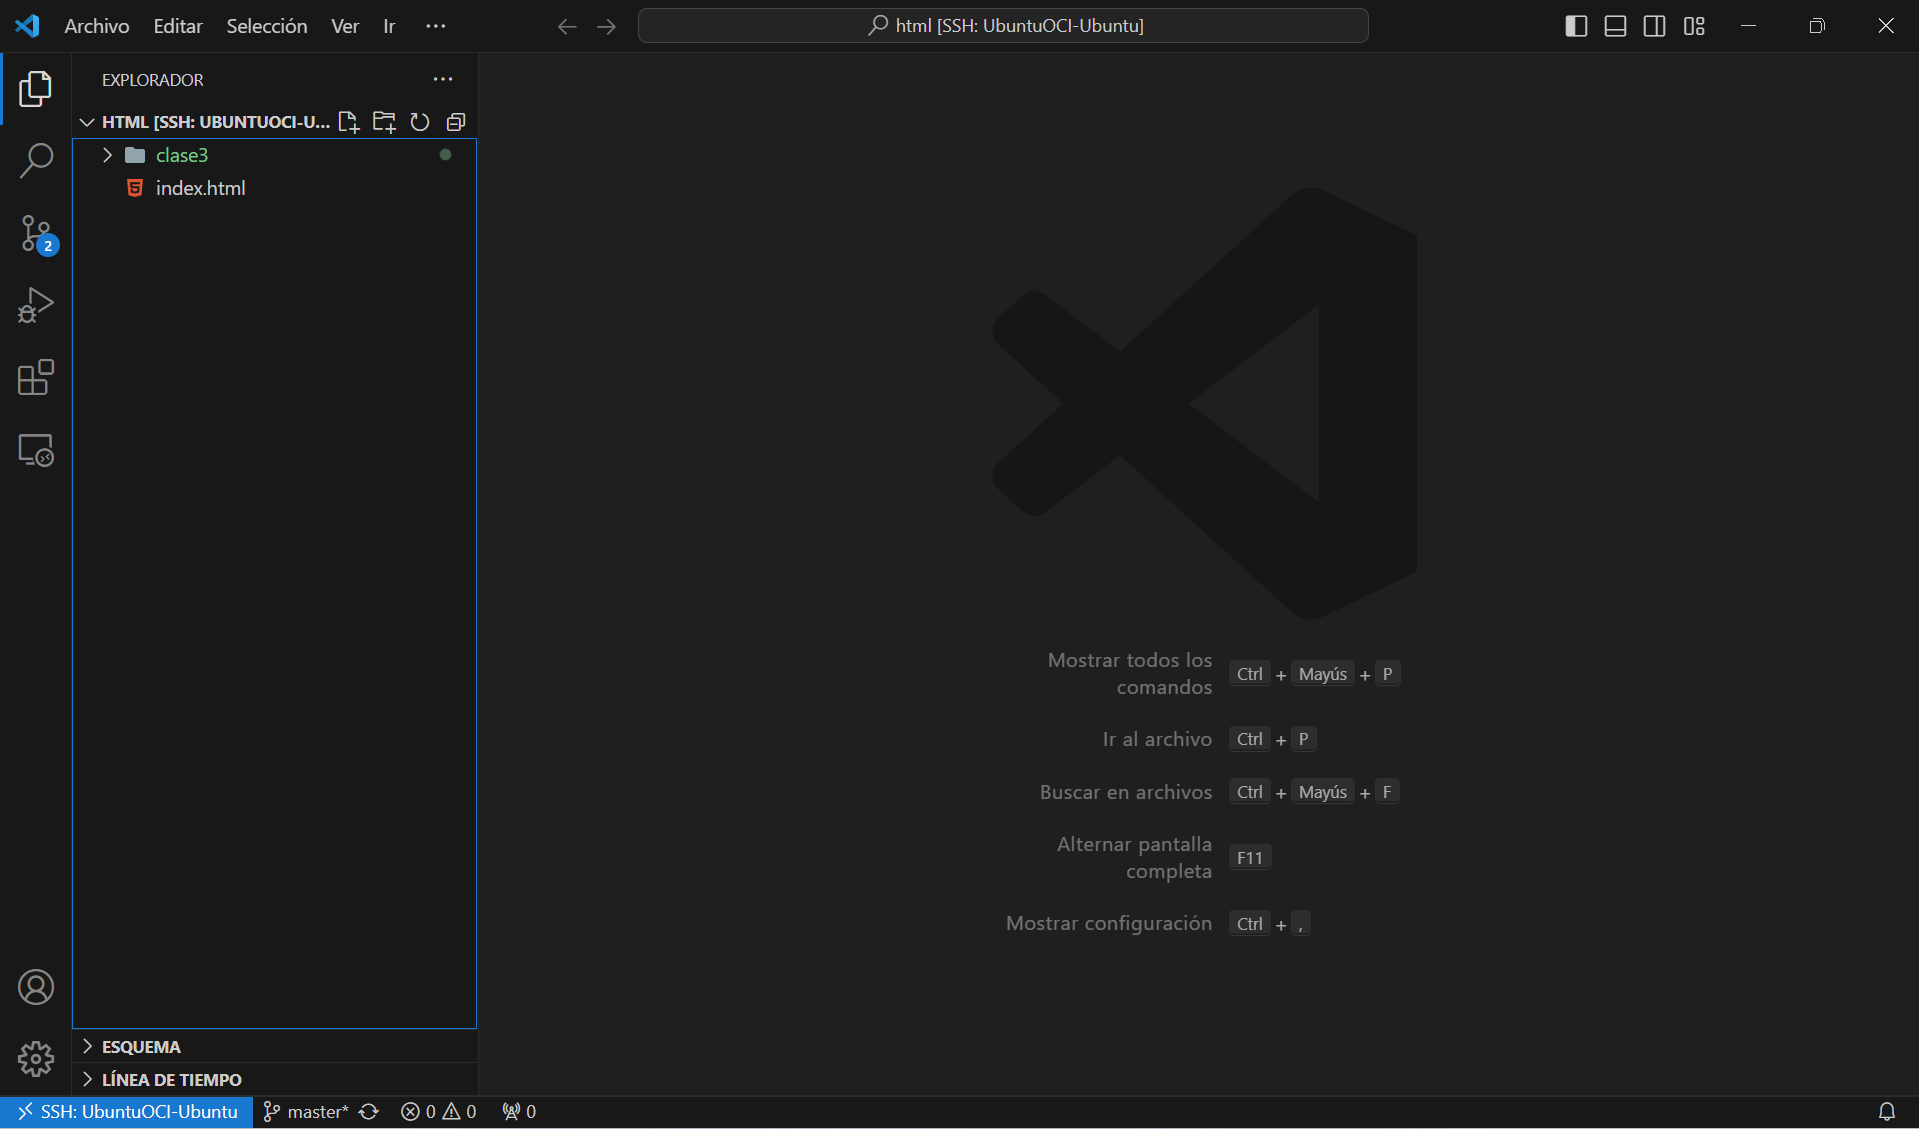The width and height of the screenshot is (1919, 1129).
Task: Toggle the secondary sidebar layout button
Action: [1654, 26]
